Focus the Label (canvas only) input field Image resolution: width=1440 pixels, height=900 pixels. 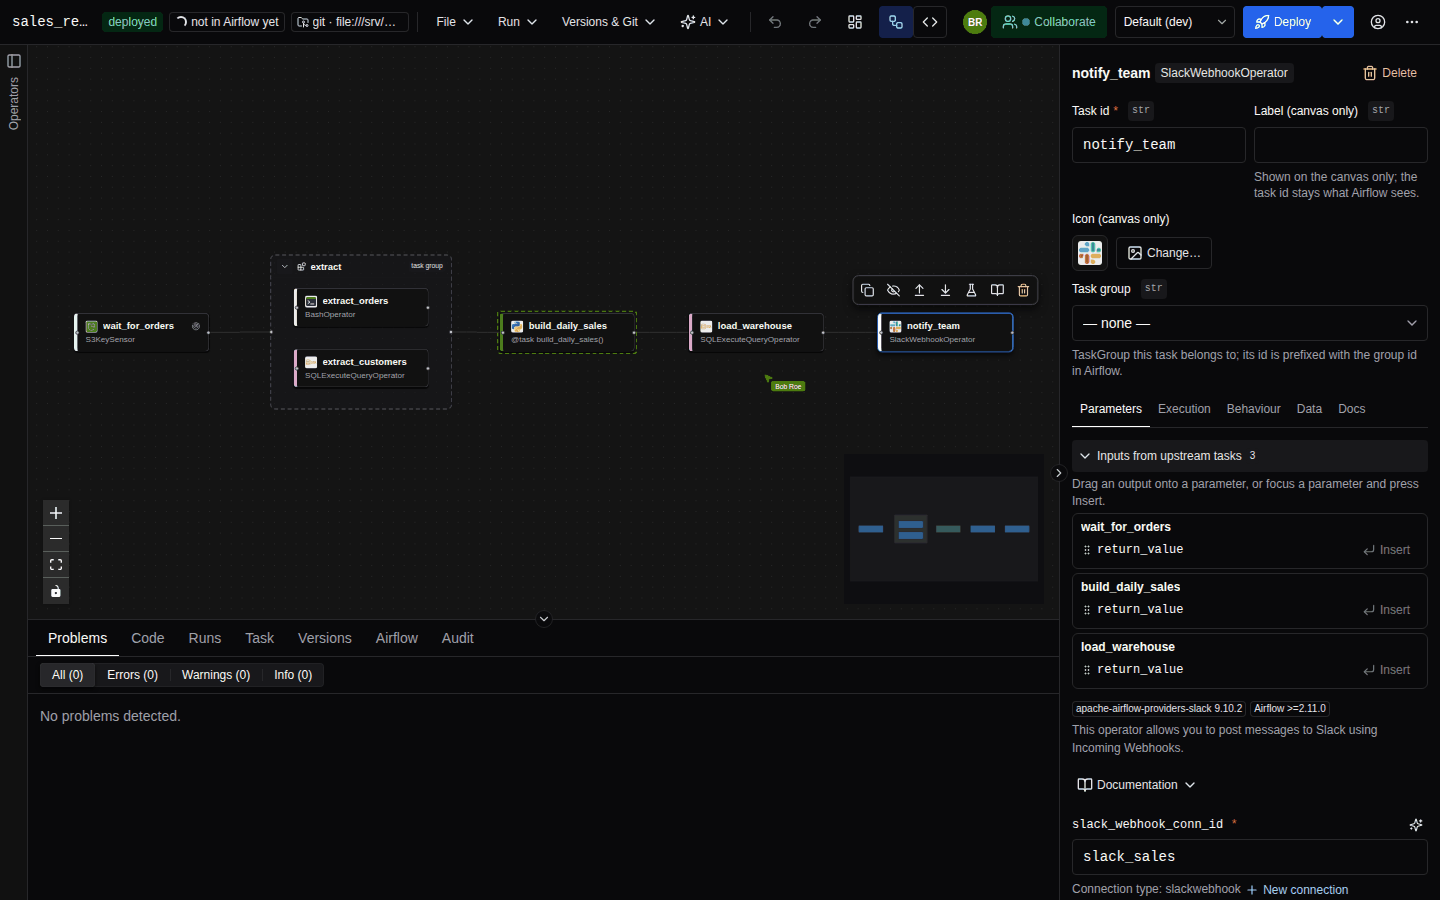[x=1340, y=144]
